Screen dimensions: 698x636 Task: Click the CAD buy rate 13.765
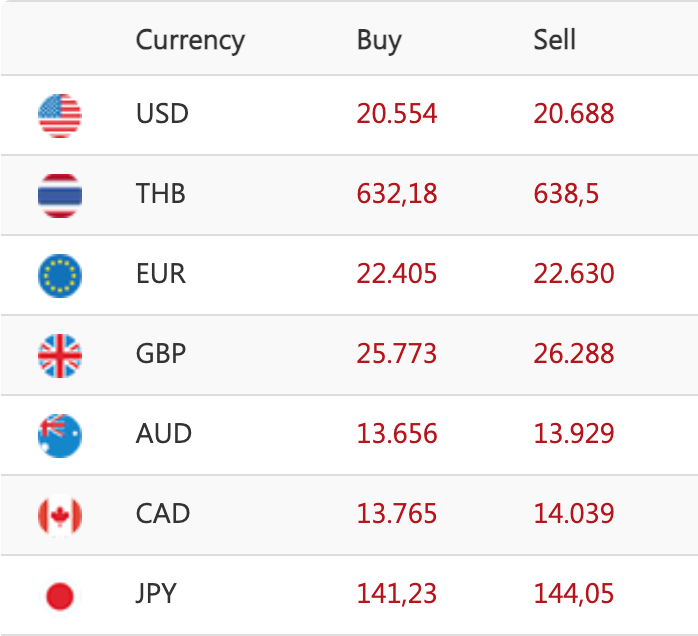point(397,514)
